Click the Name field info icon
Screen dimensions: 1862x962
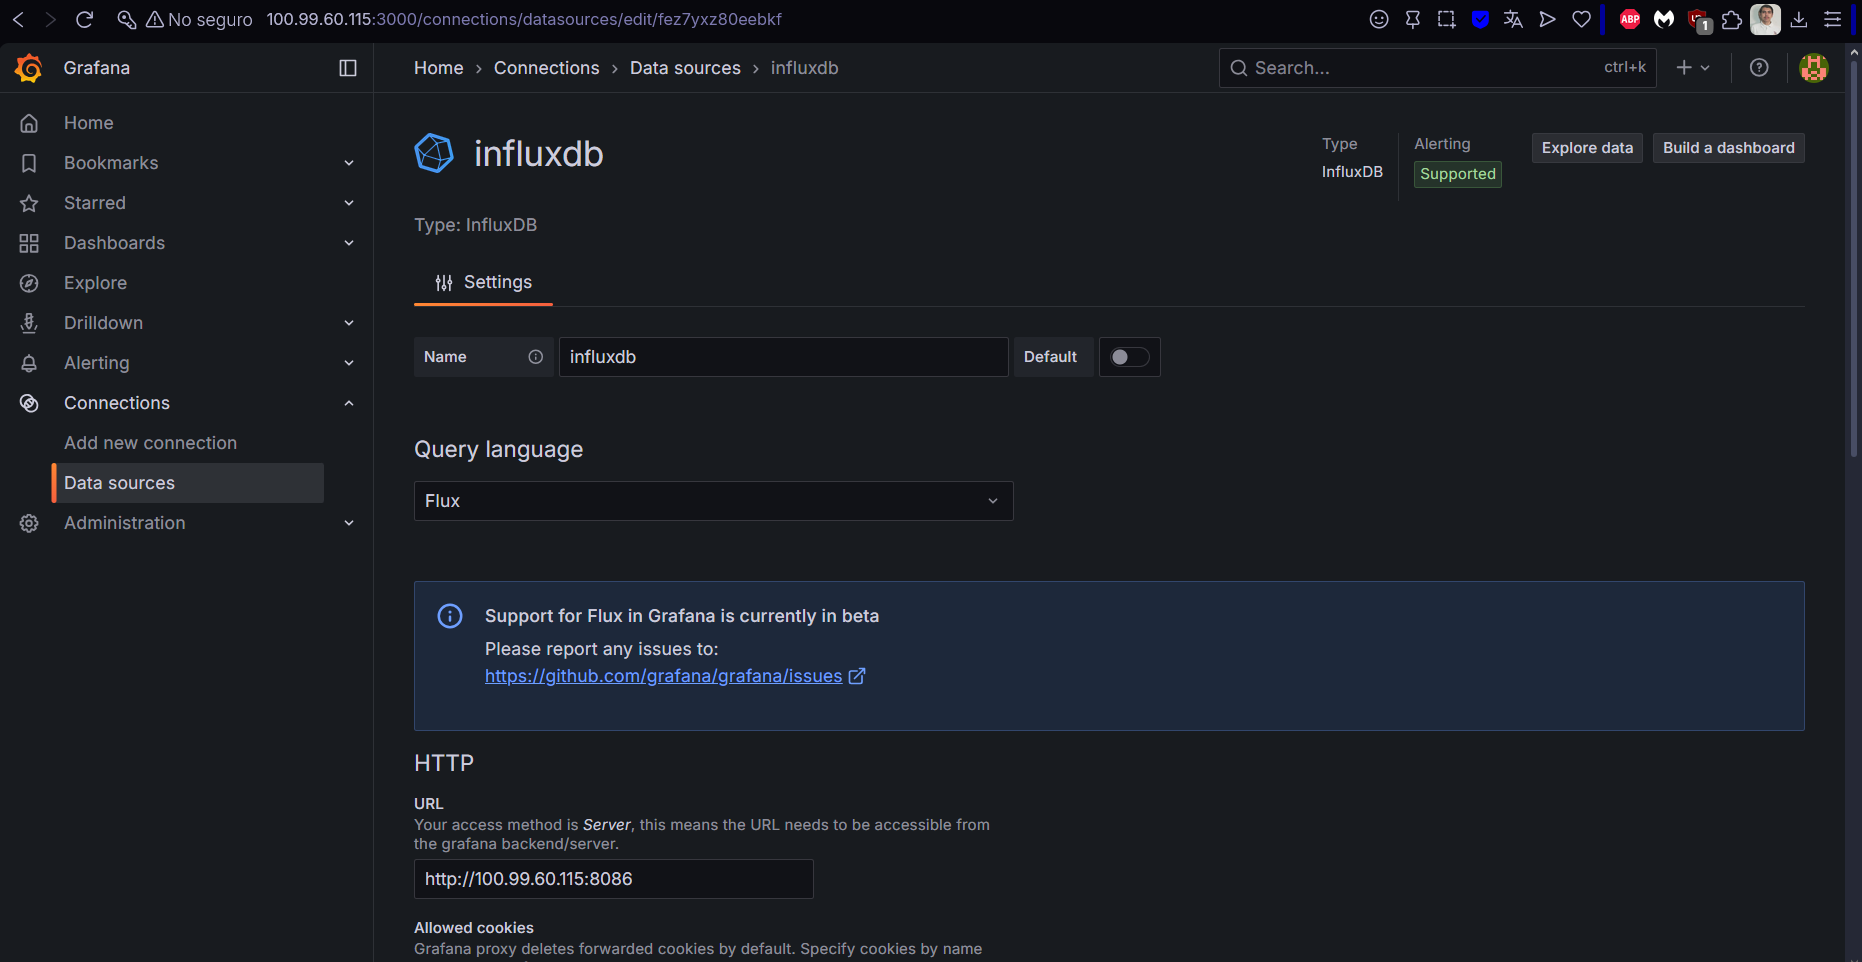tap(536, 357)
